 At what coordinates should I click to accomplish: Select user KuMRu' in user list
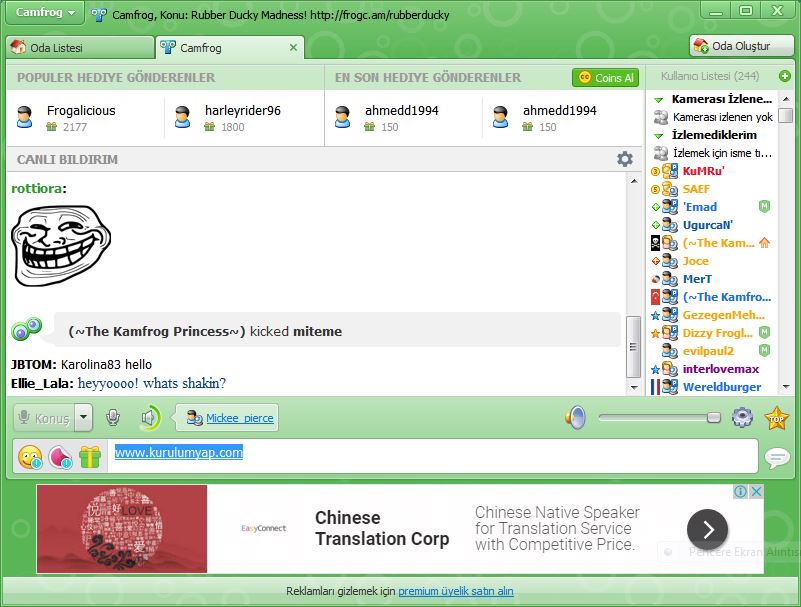tap(703, 171)
